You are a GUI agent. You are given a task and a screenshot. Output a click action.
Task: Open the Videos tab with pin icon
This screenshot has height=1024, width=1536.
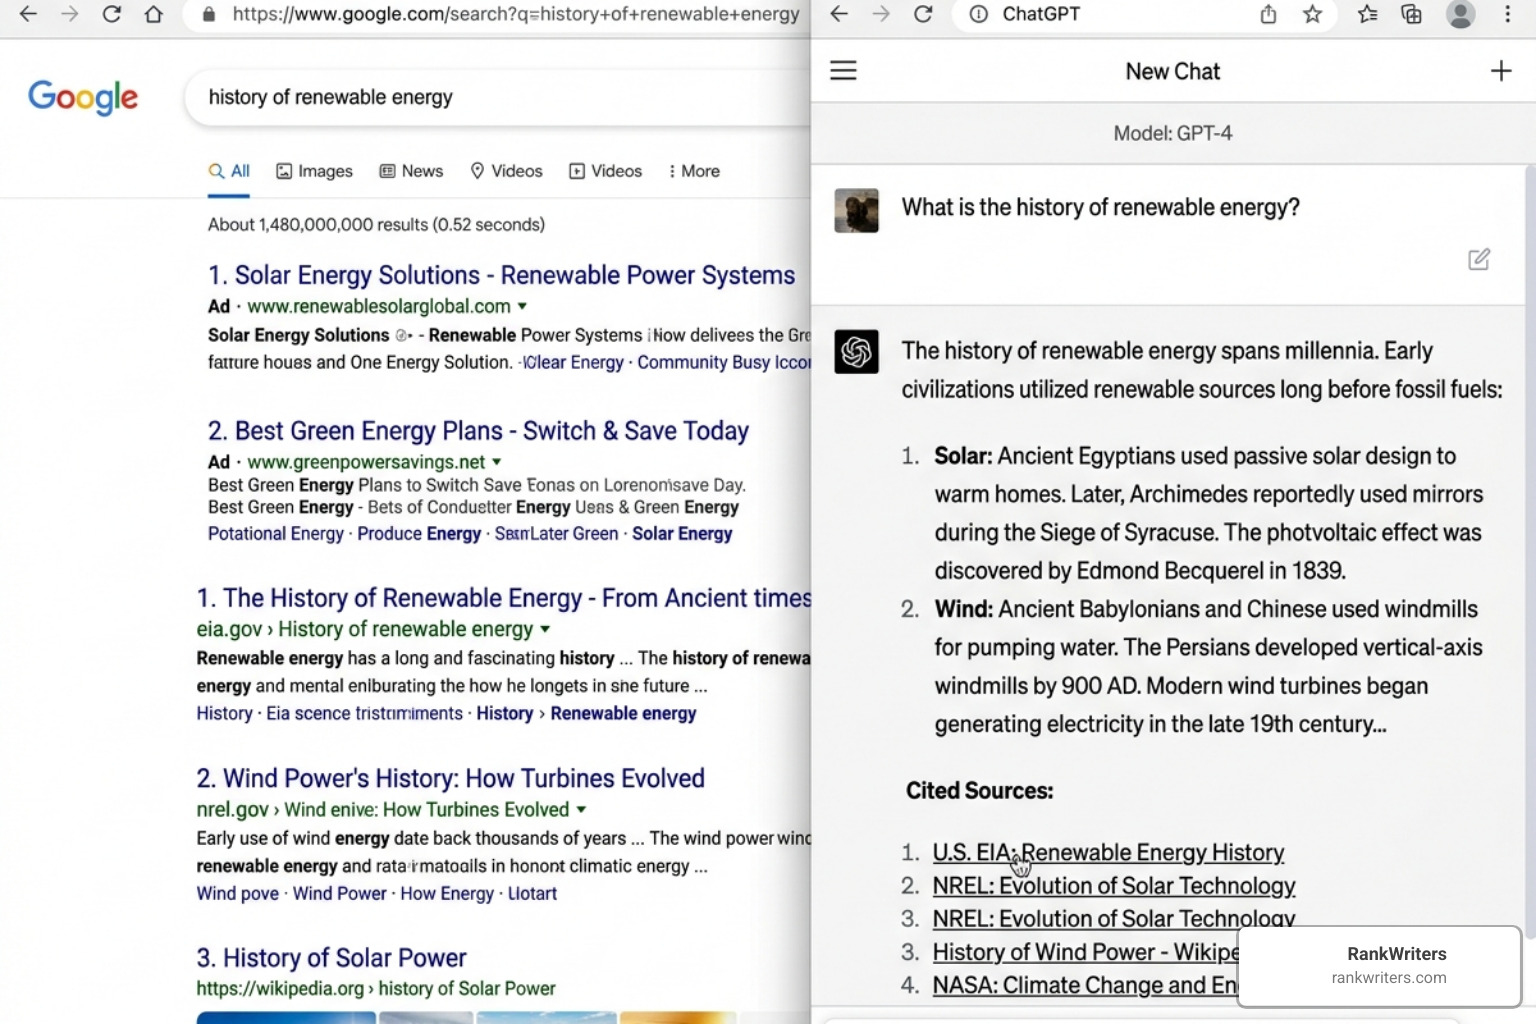point(506,171)
